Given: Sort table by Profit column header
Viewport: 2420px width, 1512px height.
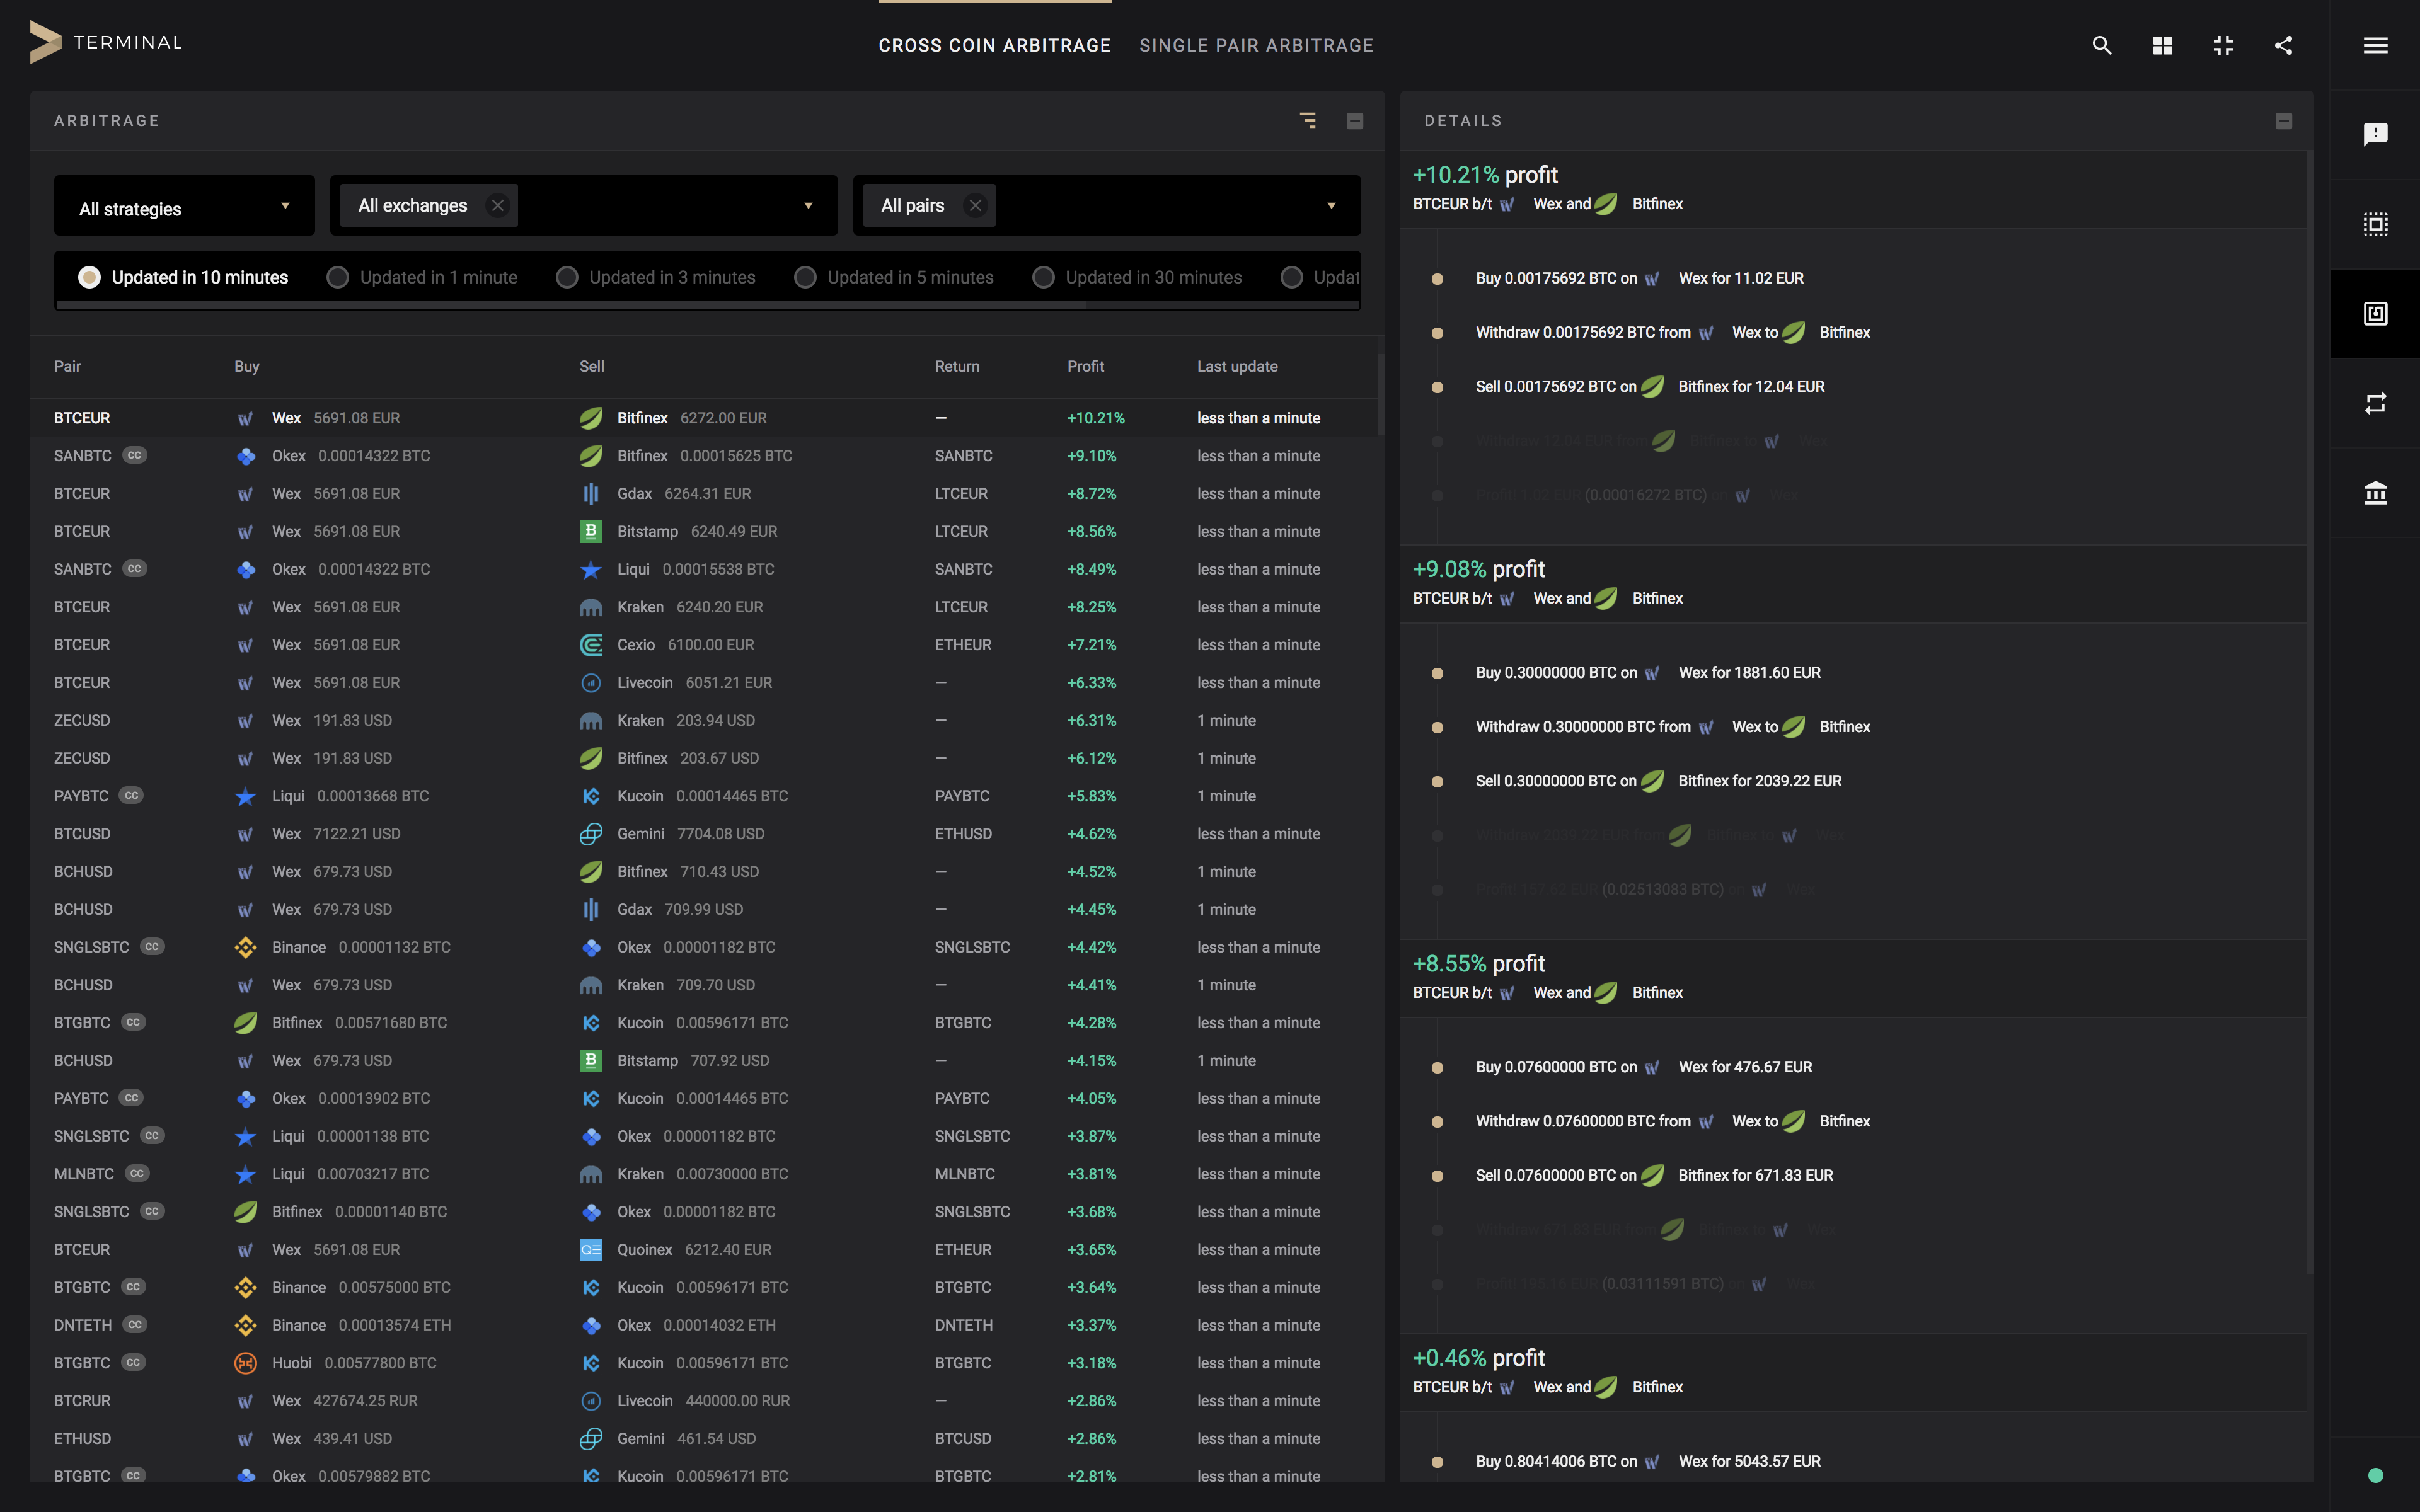Looking at the screenshot, I should coord(1085,366).
